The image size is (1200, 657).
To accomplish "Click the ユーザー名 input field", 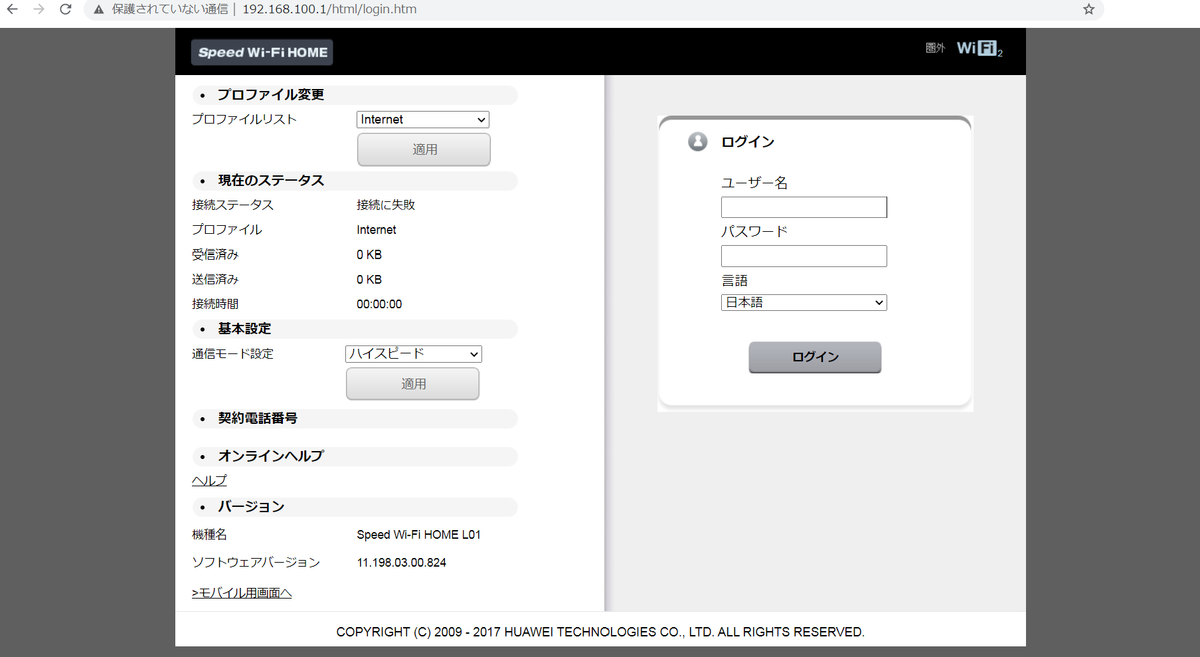I will [804, 207].
